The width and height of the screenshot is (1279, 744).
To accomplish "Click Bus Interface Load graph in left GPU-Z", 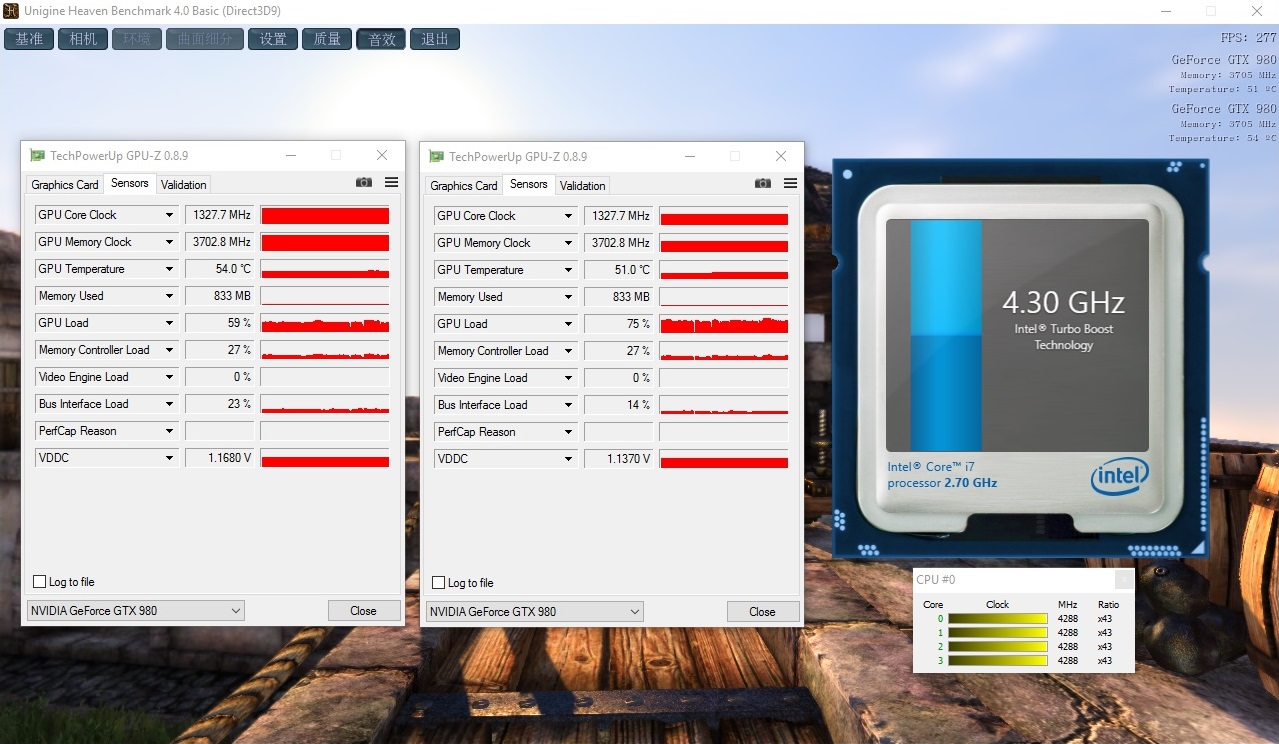I will tap(325, 404).
